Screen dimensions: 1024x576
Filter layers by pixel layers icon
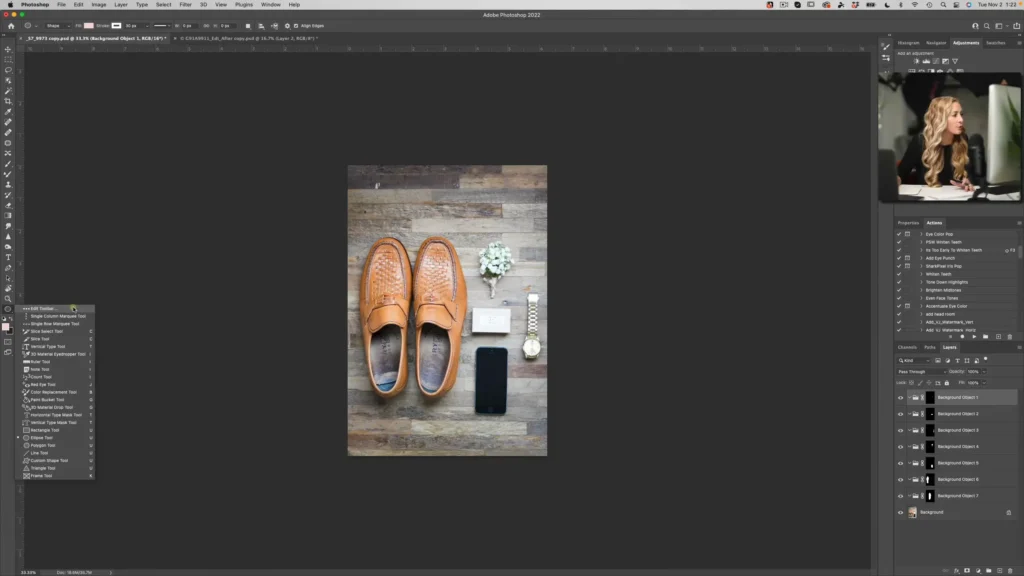938,360
